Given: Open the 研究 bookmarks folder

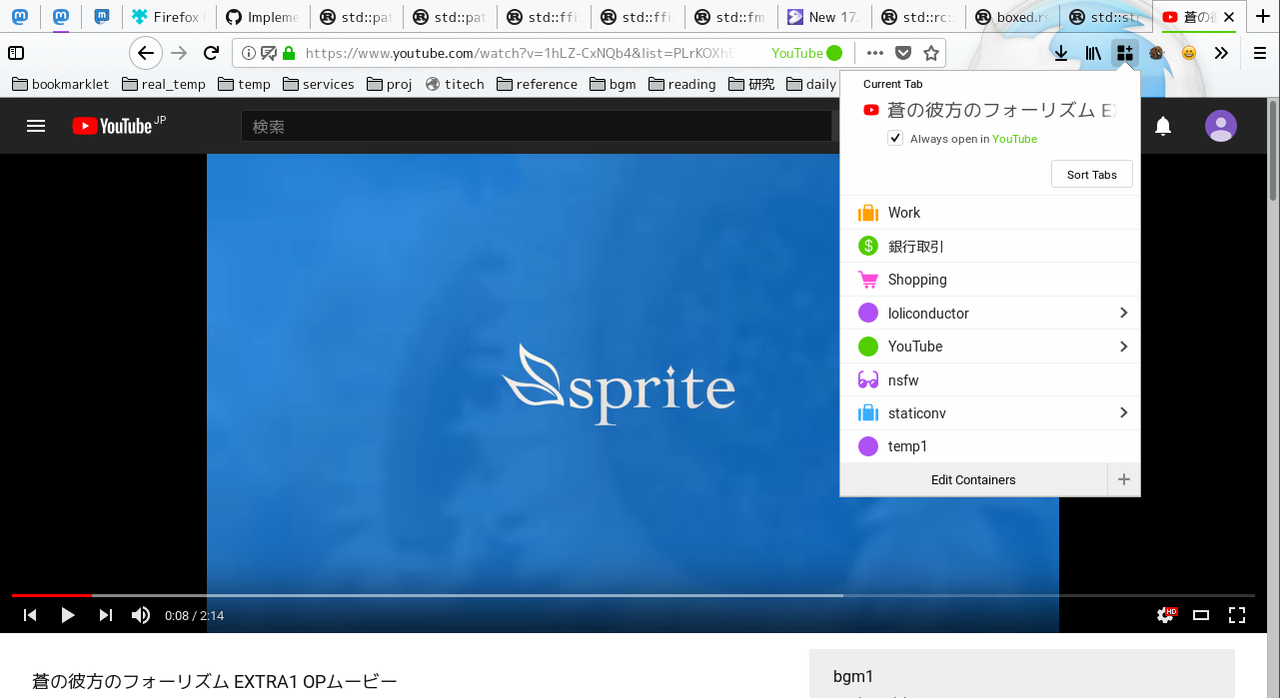Looking at the screenshot, I should 751,84.
